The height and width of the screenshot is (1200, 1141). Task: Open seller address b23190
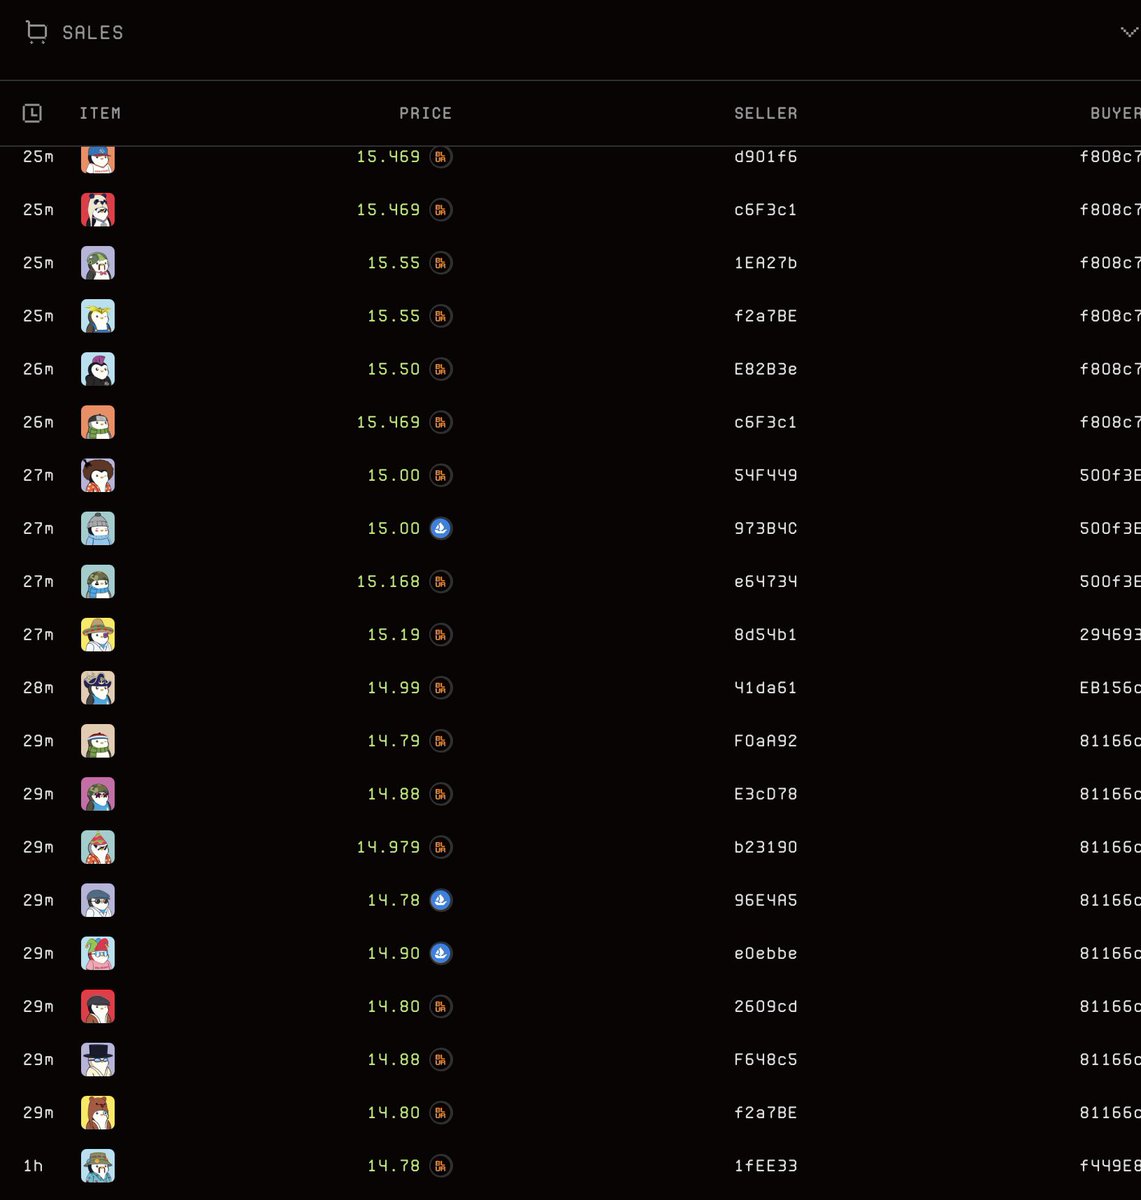click(766, 847)
